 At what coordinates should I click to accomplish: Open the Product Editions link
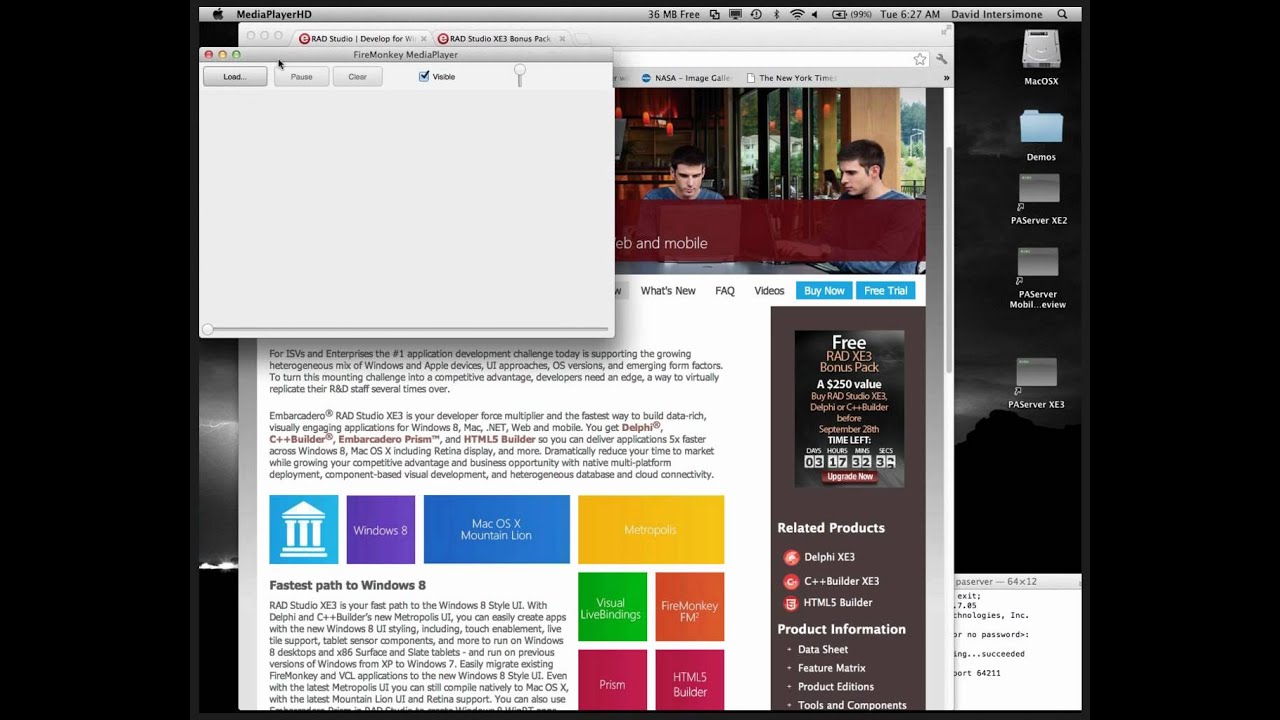[836, 687]
